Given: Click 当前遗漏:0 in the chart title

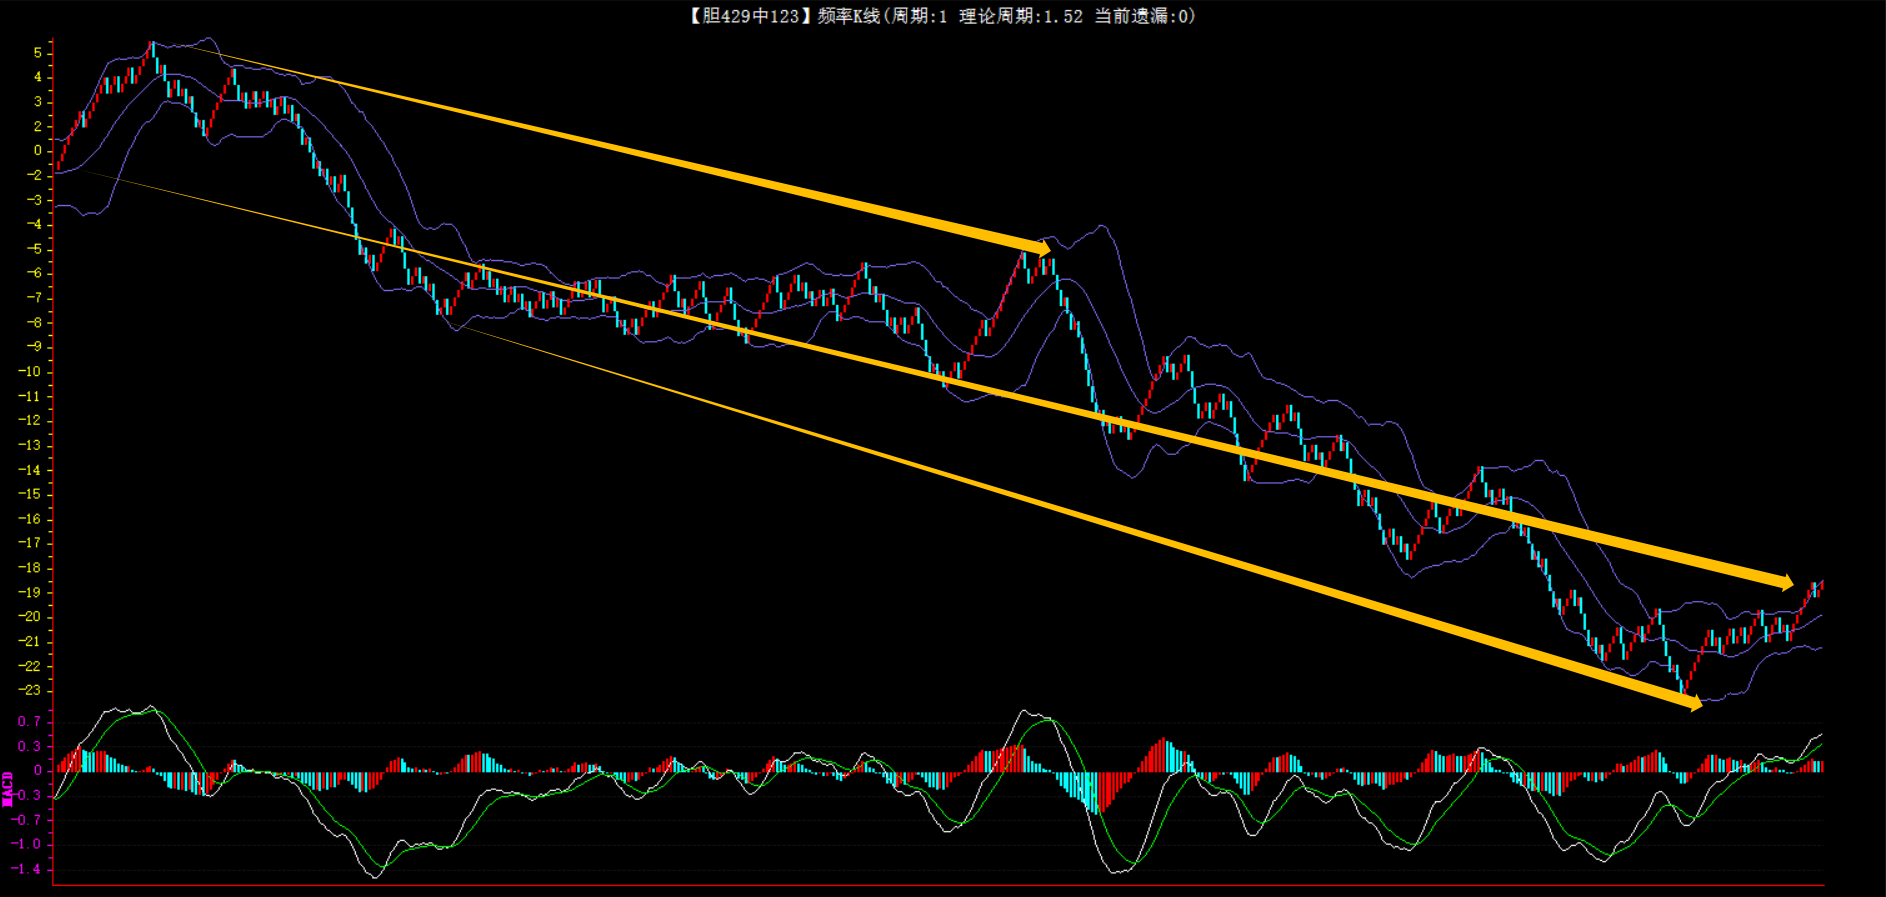Looking at the screenshot, I should pos(1144,16).
